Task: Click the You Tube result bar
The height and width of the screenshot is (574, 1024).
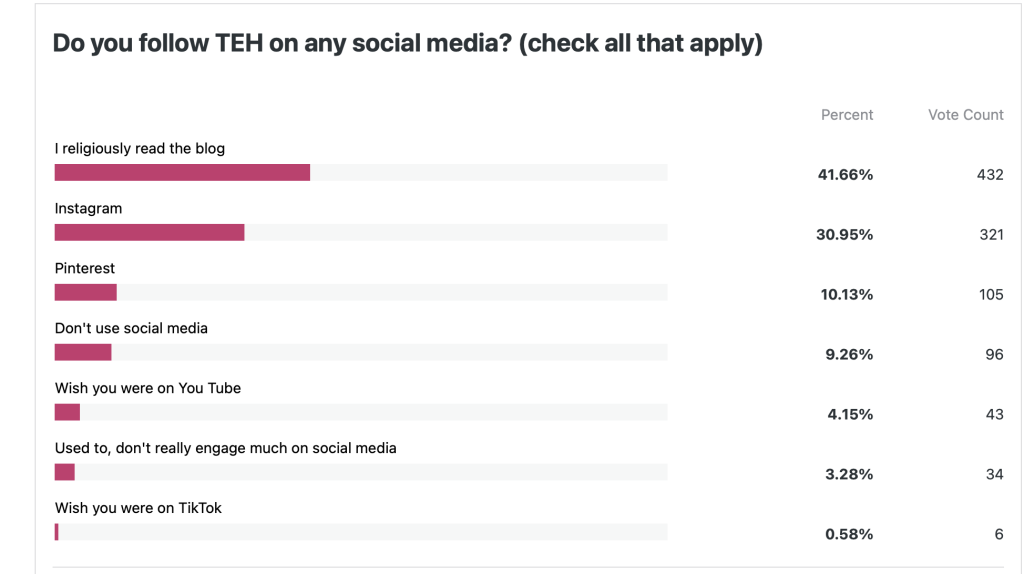Action: coord(67,413)
